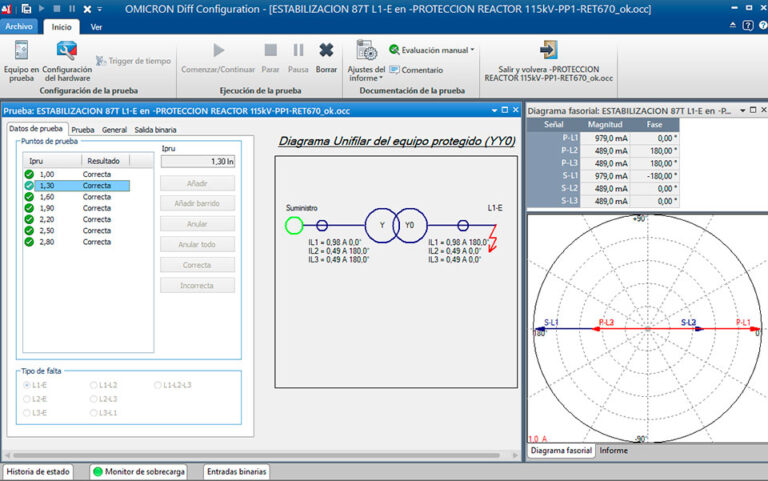Click the Ipru value input field
The height and width of the screenshot is (481, 768).
(x=197, y=161)
